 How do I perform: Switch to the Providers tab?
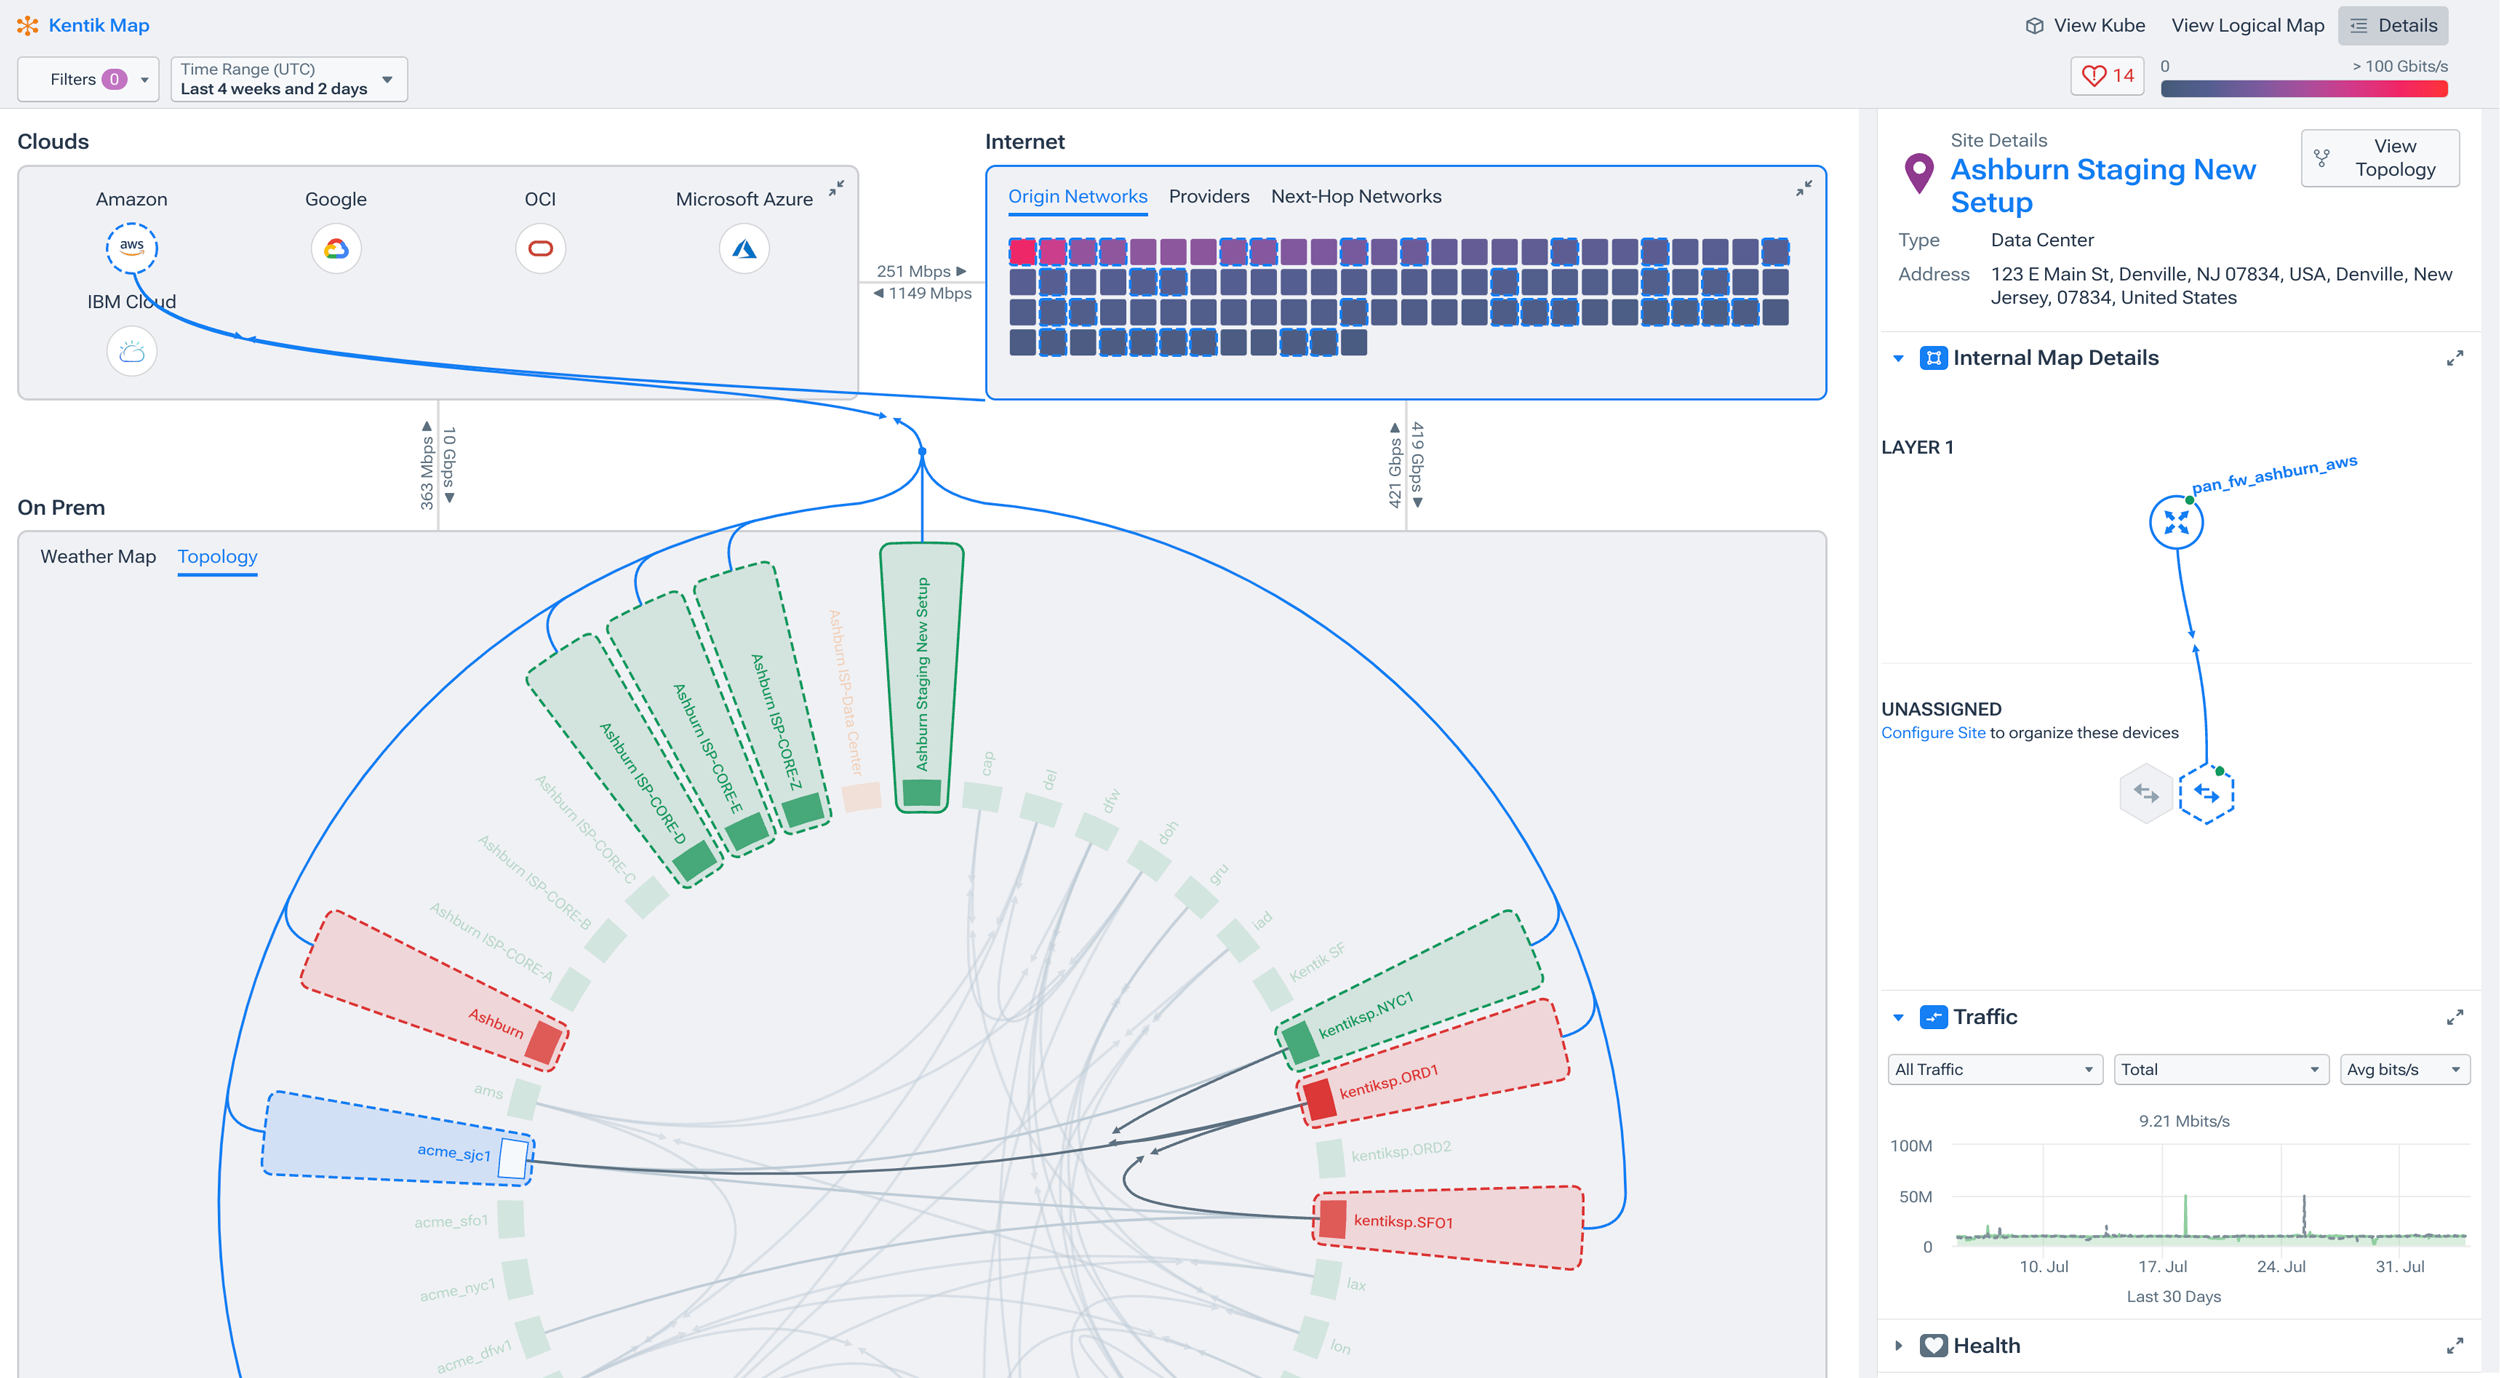(x=1208, y=196)
